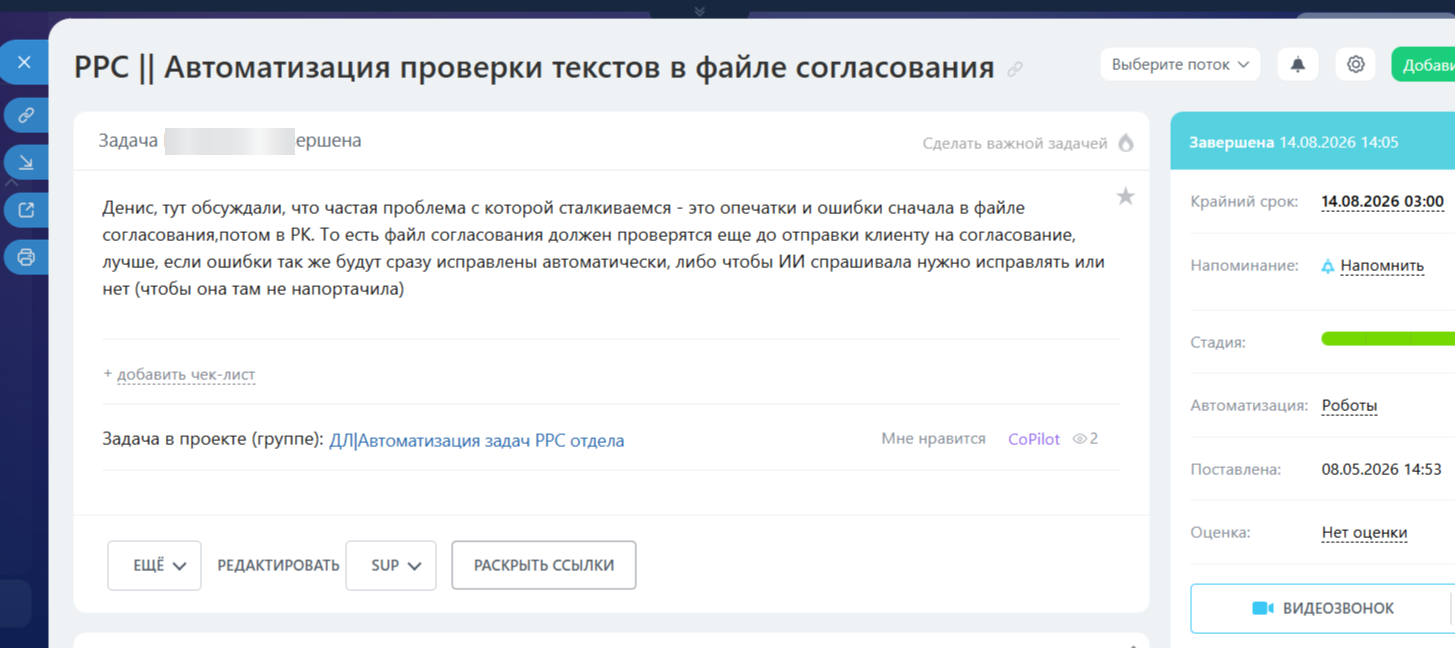
Task: Open project 'ДЛ|Автоматизация задач РРС отдела'
Action: point(477,440)
